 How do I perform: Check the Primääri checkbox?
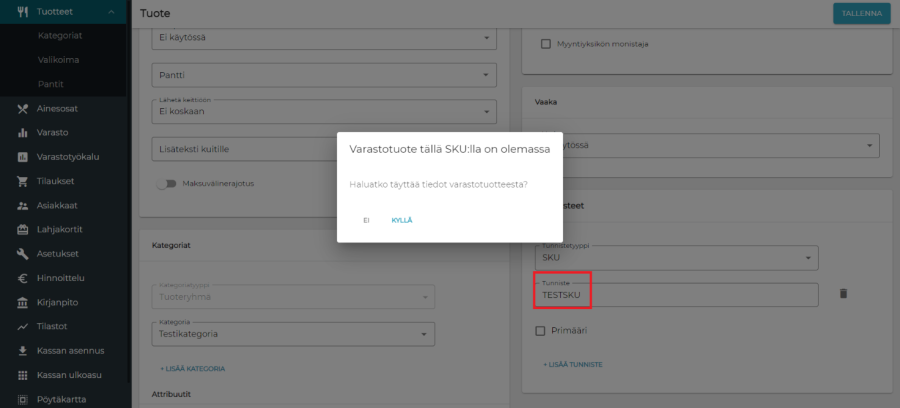[x=541, y=331]
